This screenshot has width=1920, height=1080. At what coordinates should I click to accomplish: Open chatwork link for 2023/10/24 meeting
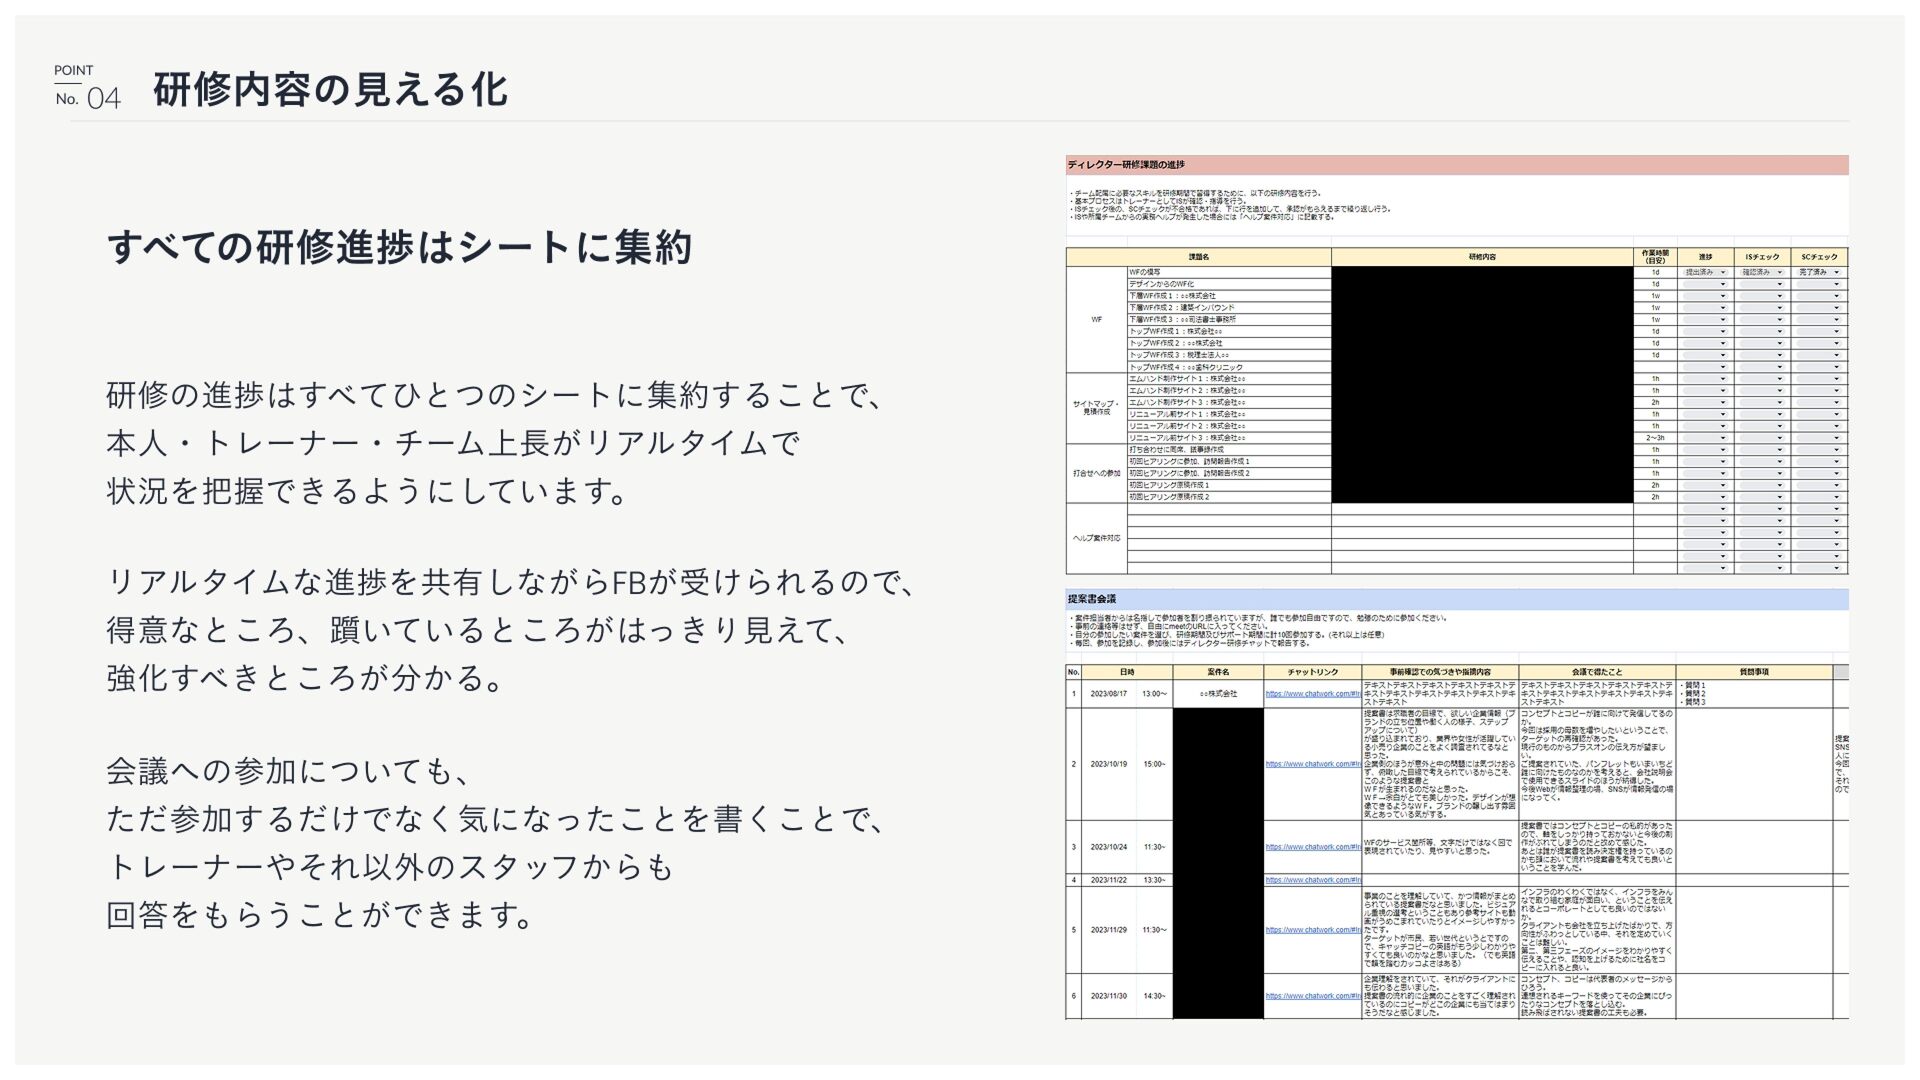pos(1312,847)
